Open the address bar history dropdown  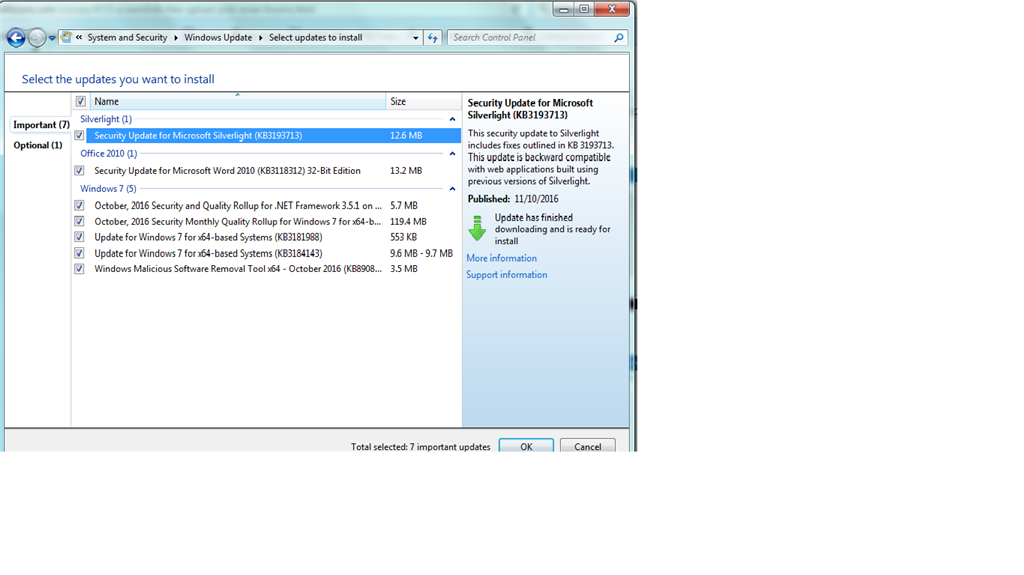pos(415,38)
